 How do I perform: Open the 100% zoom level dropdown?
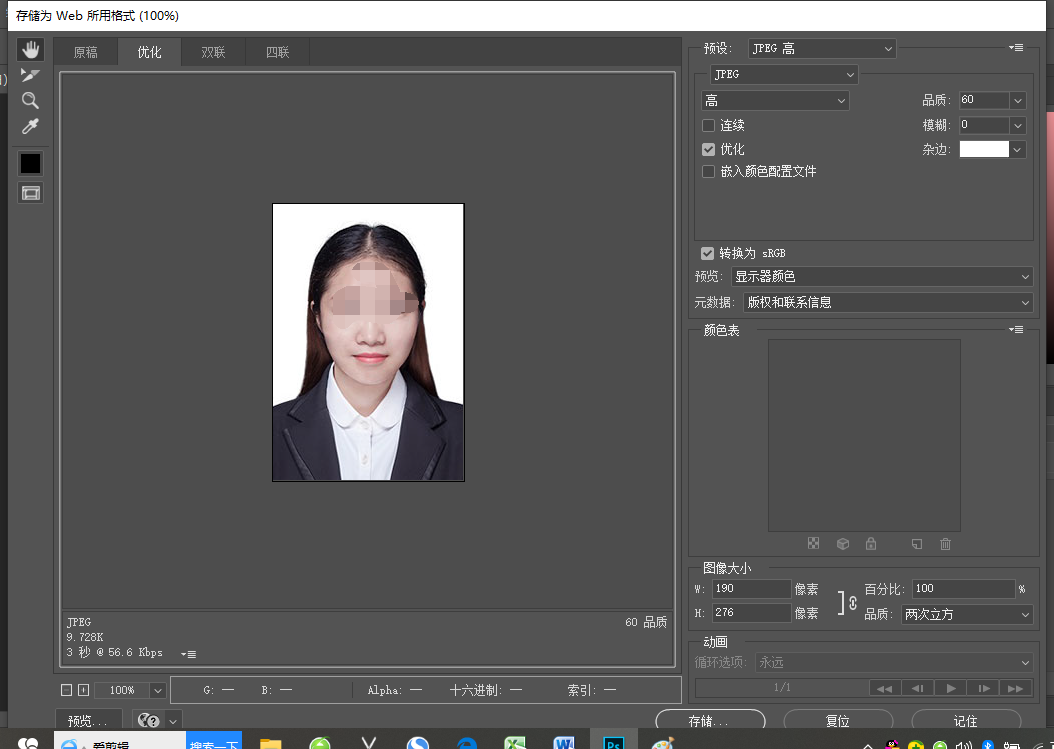coord(157,691)
